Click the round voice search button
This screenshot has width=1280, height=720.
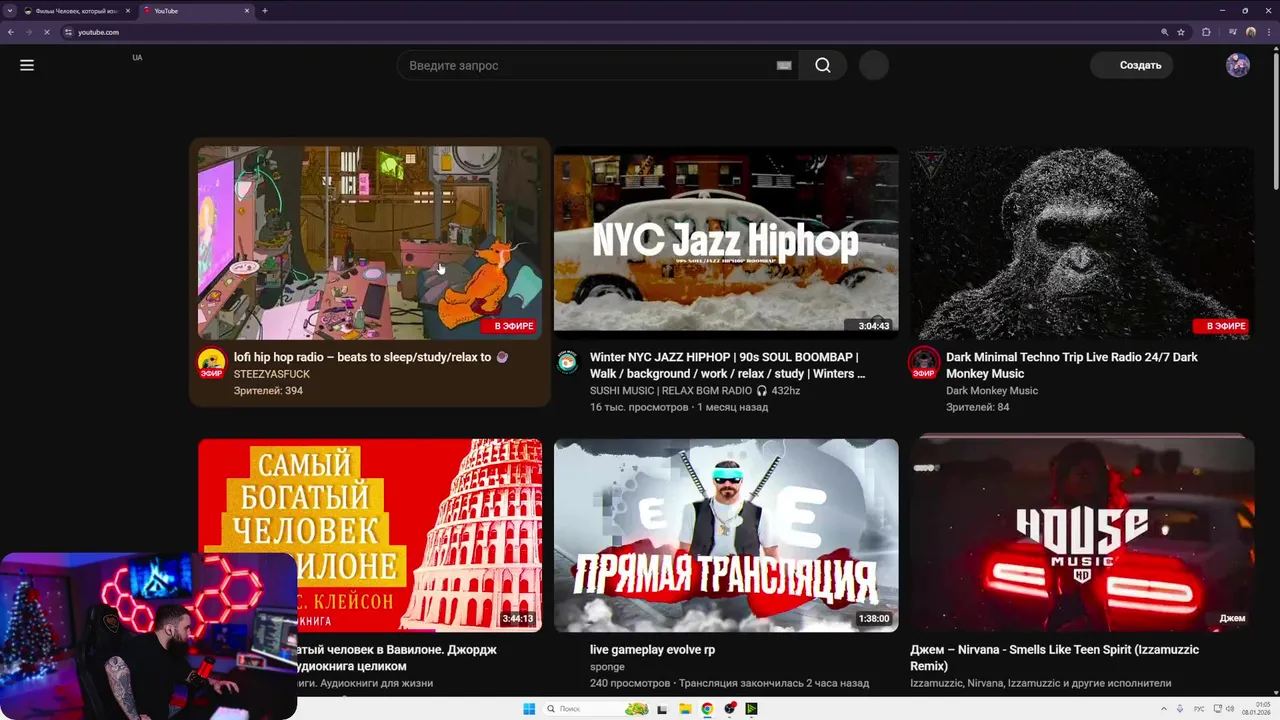coord(874,65)
